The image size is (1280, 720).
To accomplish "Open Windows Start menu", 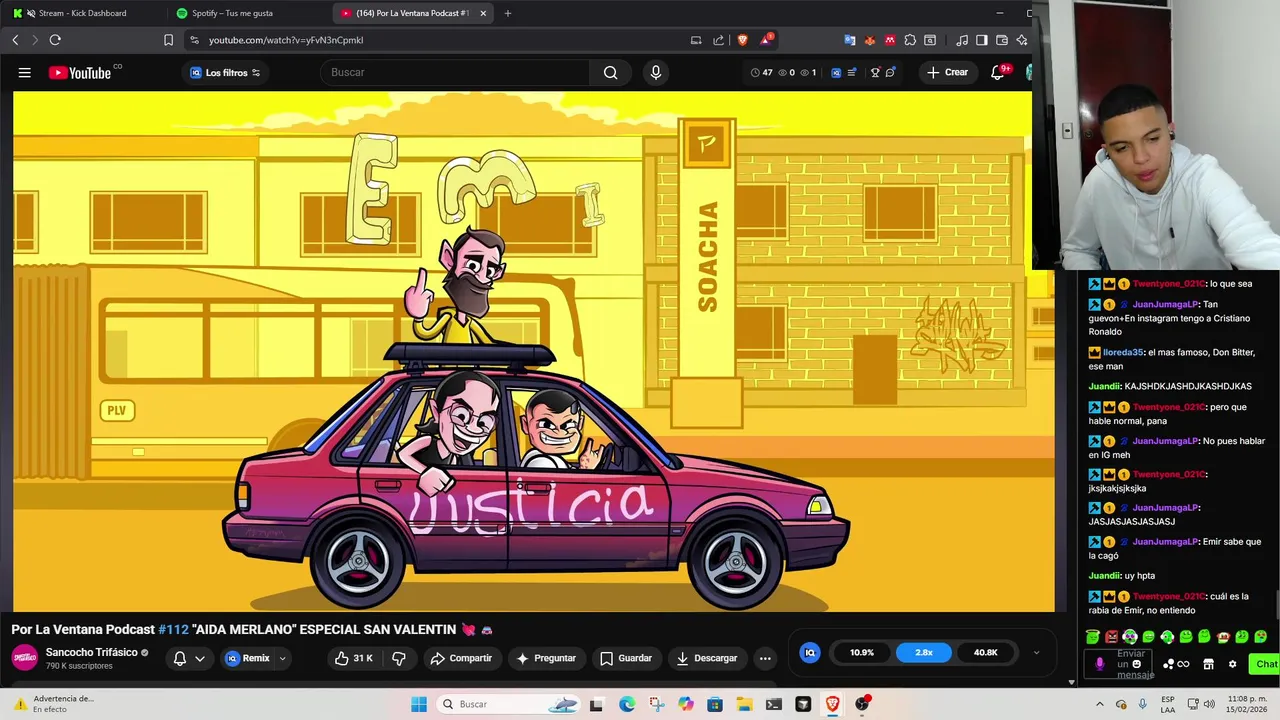I will coord(419,704).
